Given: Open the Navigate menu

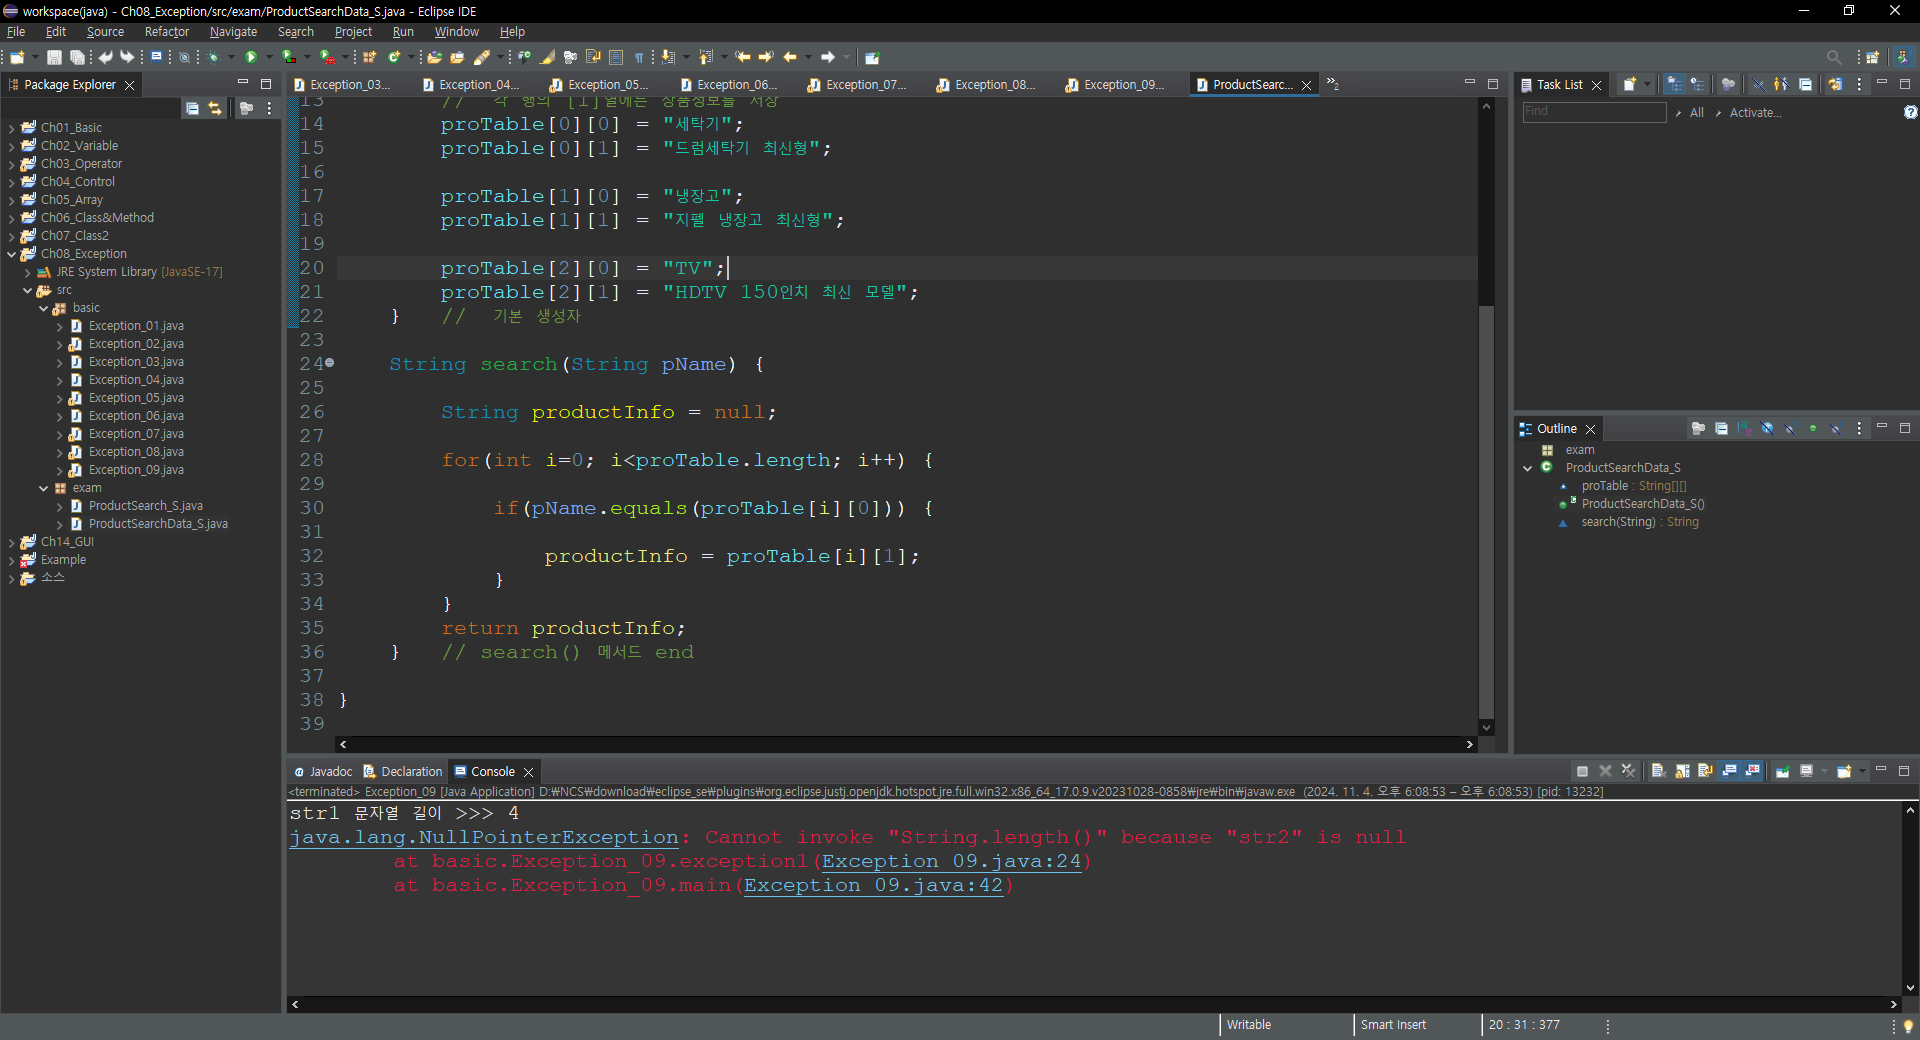Looking at the screenshot, I should [233, 32].
